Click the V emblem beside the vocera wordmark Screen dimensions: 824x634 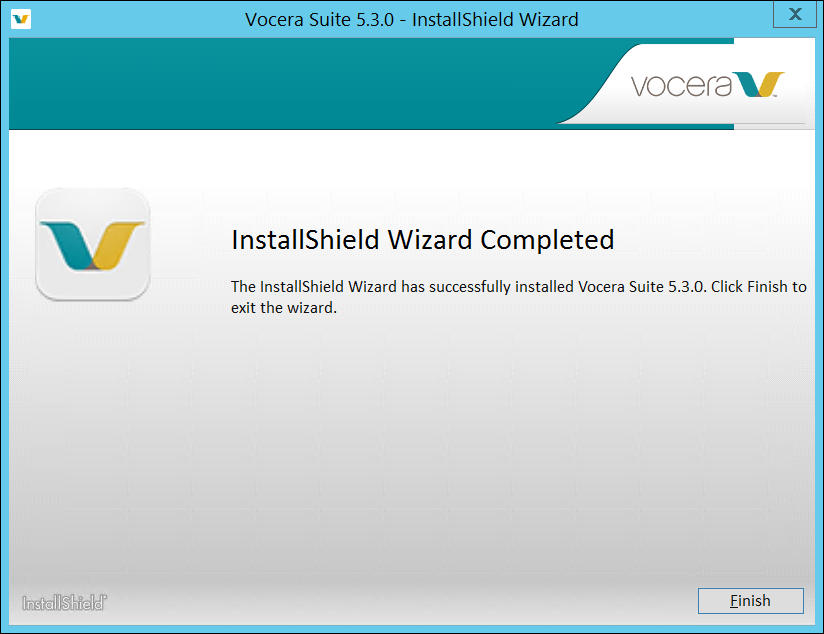pyautogui.click(x=760, y=85)
